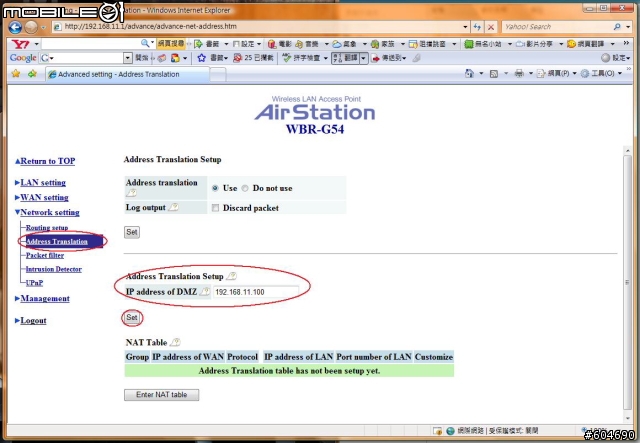
Task: Click the Google toolbar popup blocker icon
Action: click(x=238, y=58)
